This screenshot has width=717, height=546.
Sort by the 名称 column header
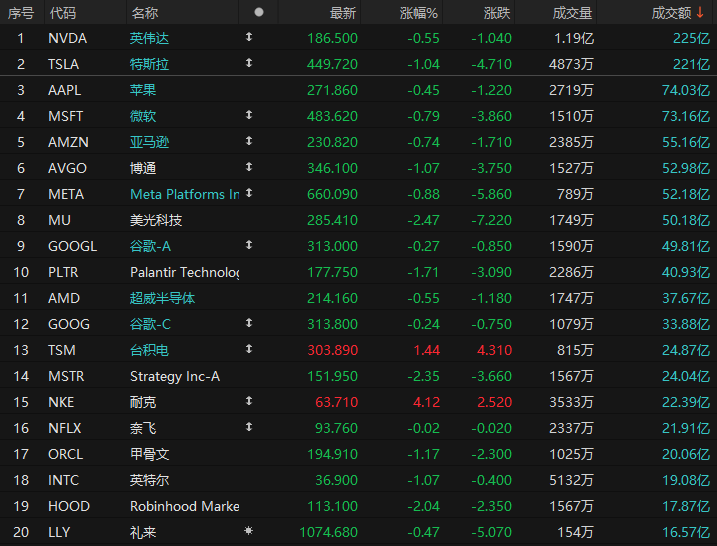click(x=144, y=13)
